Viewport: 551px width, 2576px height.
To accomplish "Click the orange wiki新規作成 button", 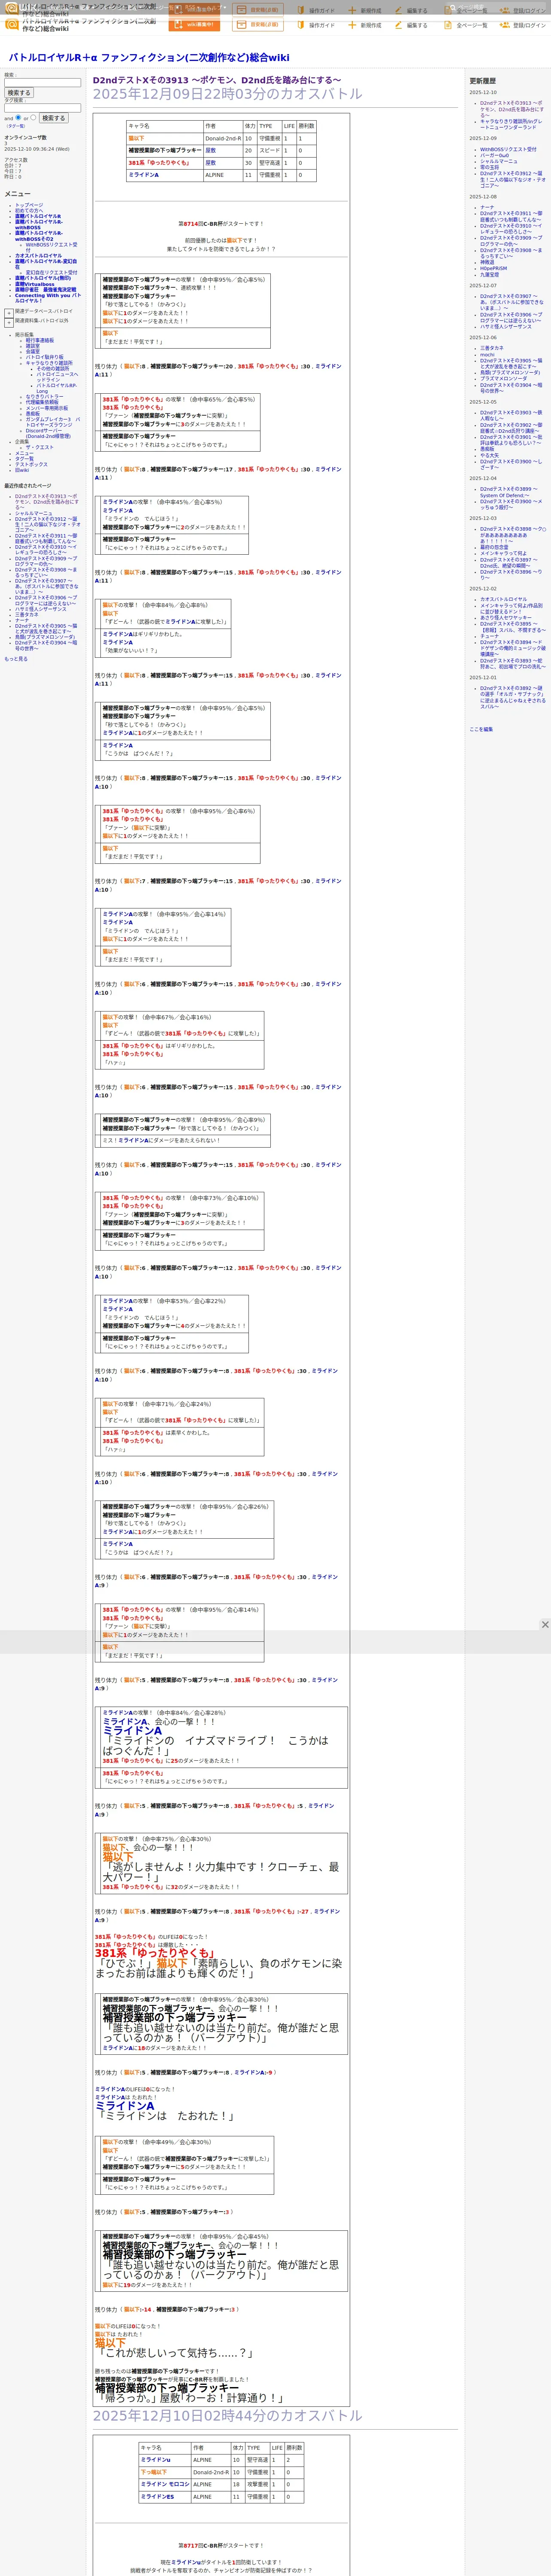I will click(194, 24).
